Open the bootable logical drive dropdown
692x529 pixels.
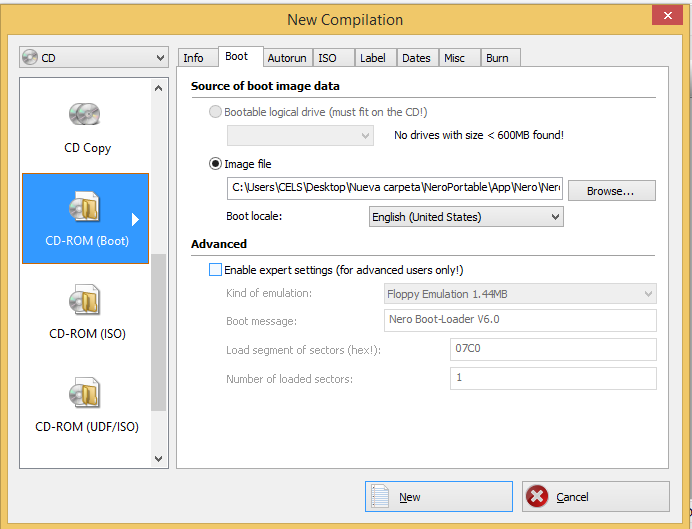point(300,135)
